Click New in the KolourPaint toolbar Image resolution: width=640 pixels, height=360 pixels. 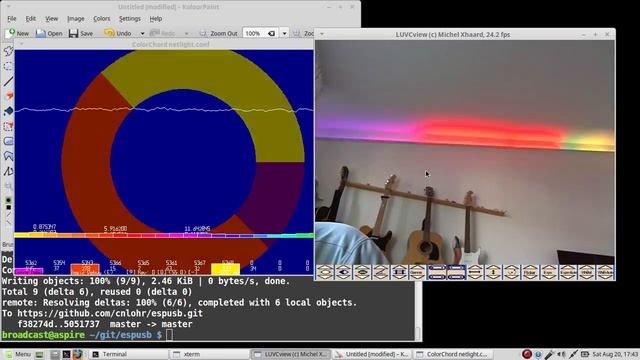click(x=18, y=33)
